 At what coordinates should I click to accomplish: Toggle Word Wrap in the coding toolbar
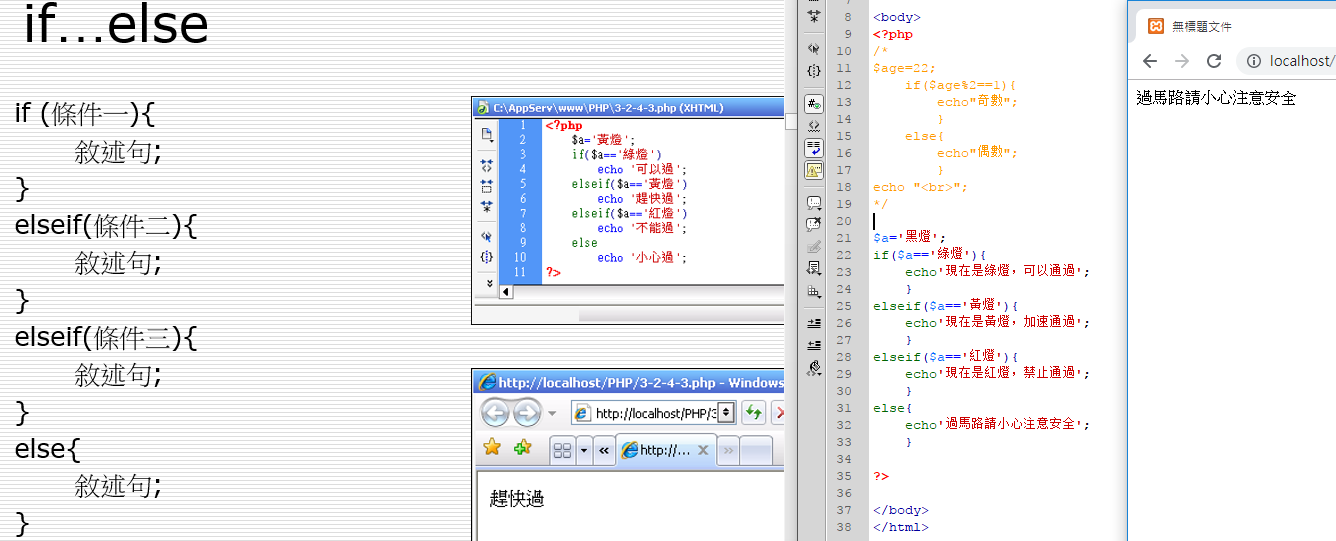[x=814, y=148]
